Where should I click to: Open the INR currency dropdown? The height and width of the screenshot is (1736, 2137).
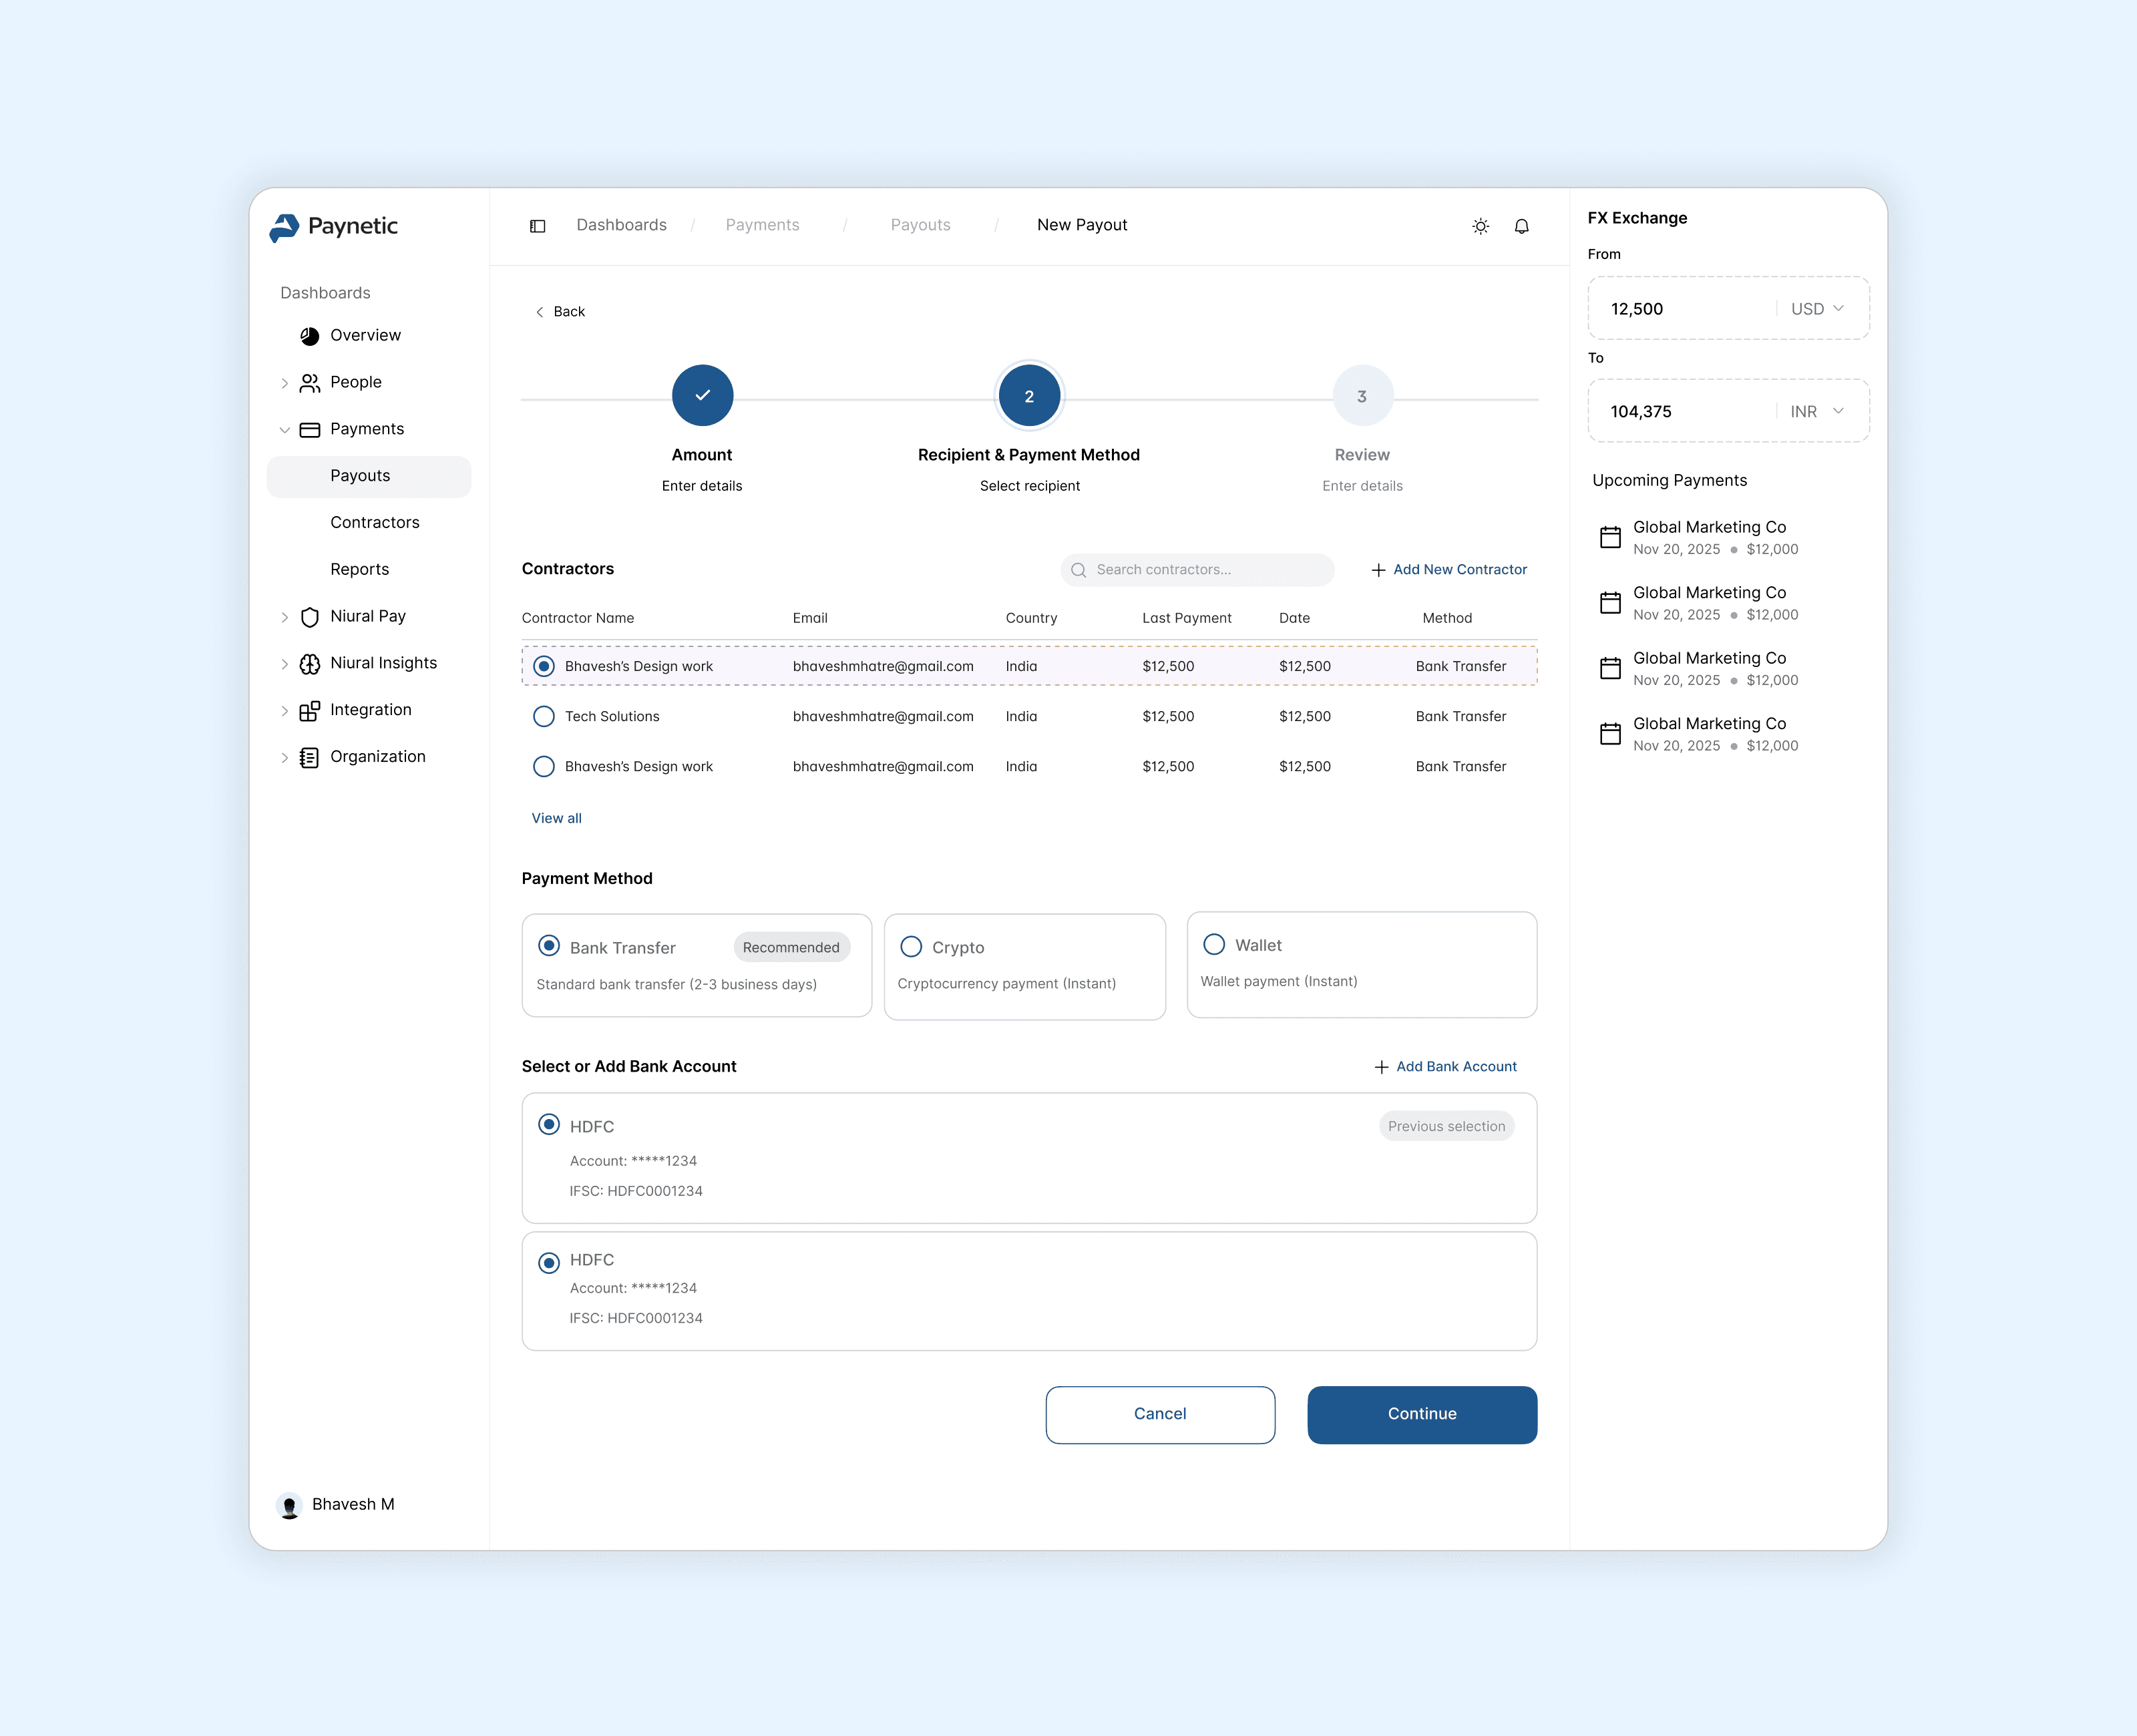(1817, 412)
